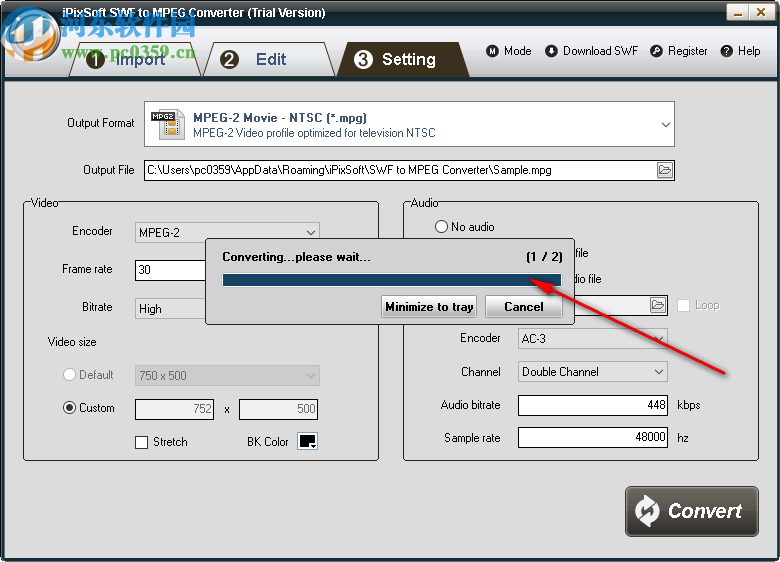The width and height of the screenshot is (780, 562).
Task: Click the Help question mark icon
Action: [727, 51]
